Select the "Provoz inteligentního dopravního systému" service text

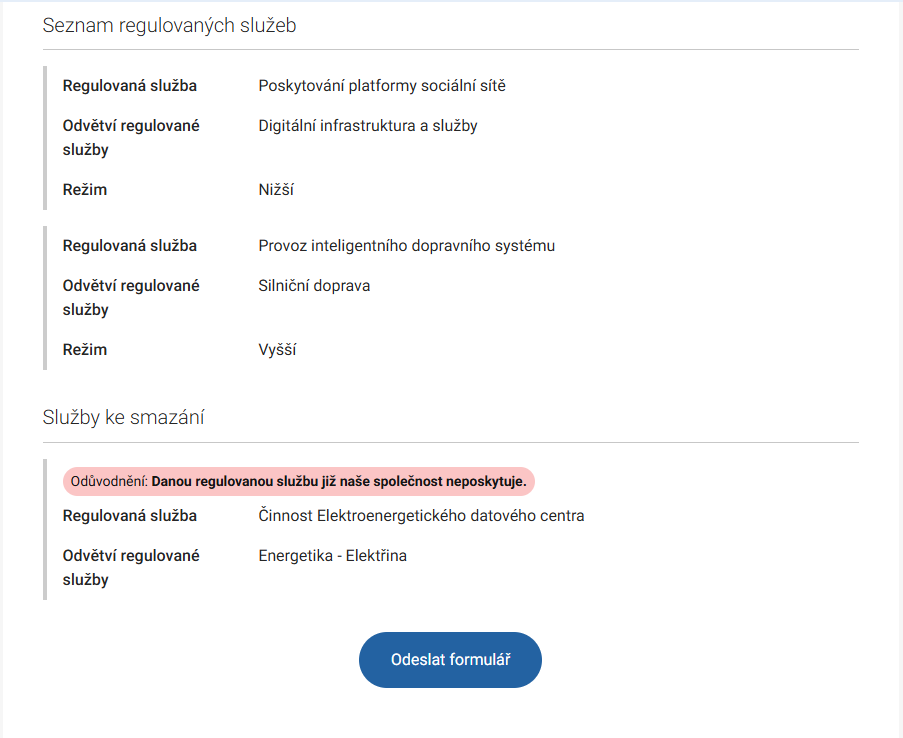tap(406, 246)
